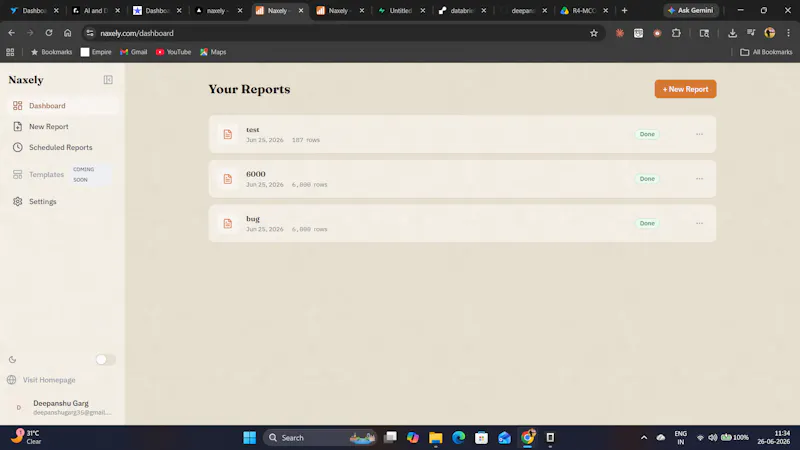Click the Templates layout icon
800x450 pixels.
pyautogui.click(x=18, y=174)
